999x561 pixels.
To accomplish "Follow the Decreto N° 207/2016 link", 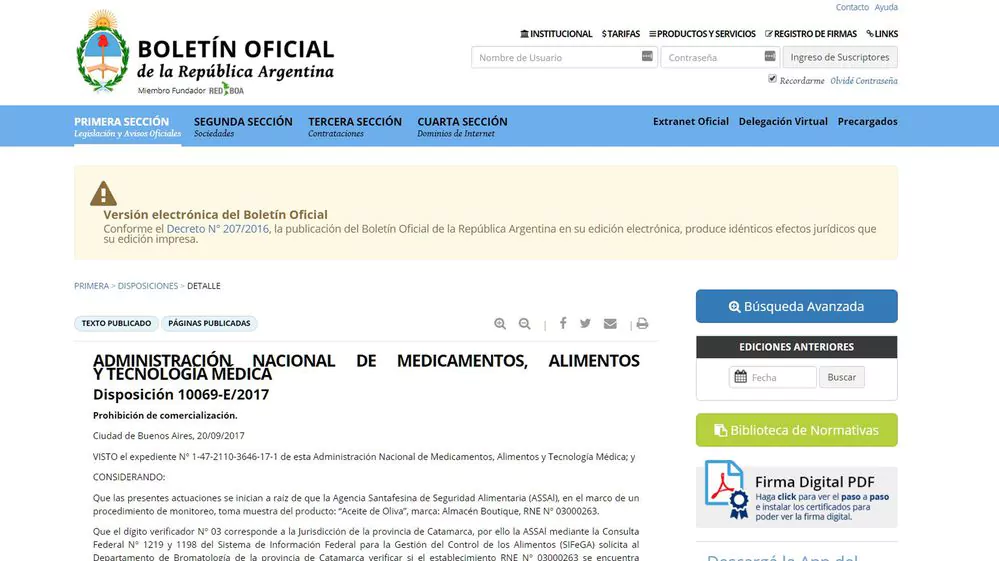I will tap(217, 229).
